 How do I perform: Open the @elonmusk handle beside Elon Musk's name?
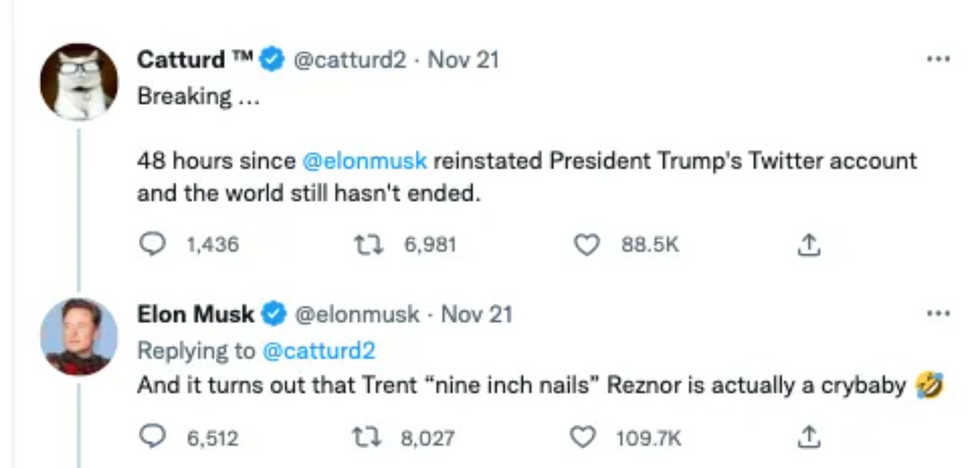tap(356, 314)
